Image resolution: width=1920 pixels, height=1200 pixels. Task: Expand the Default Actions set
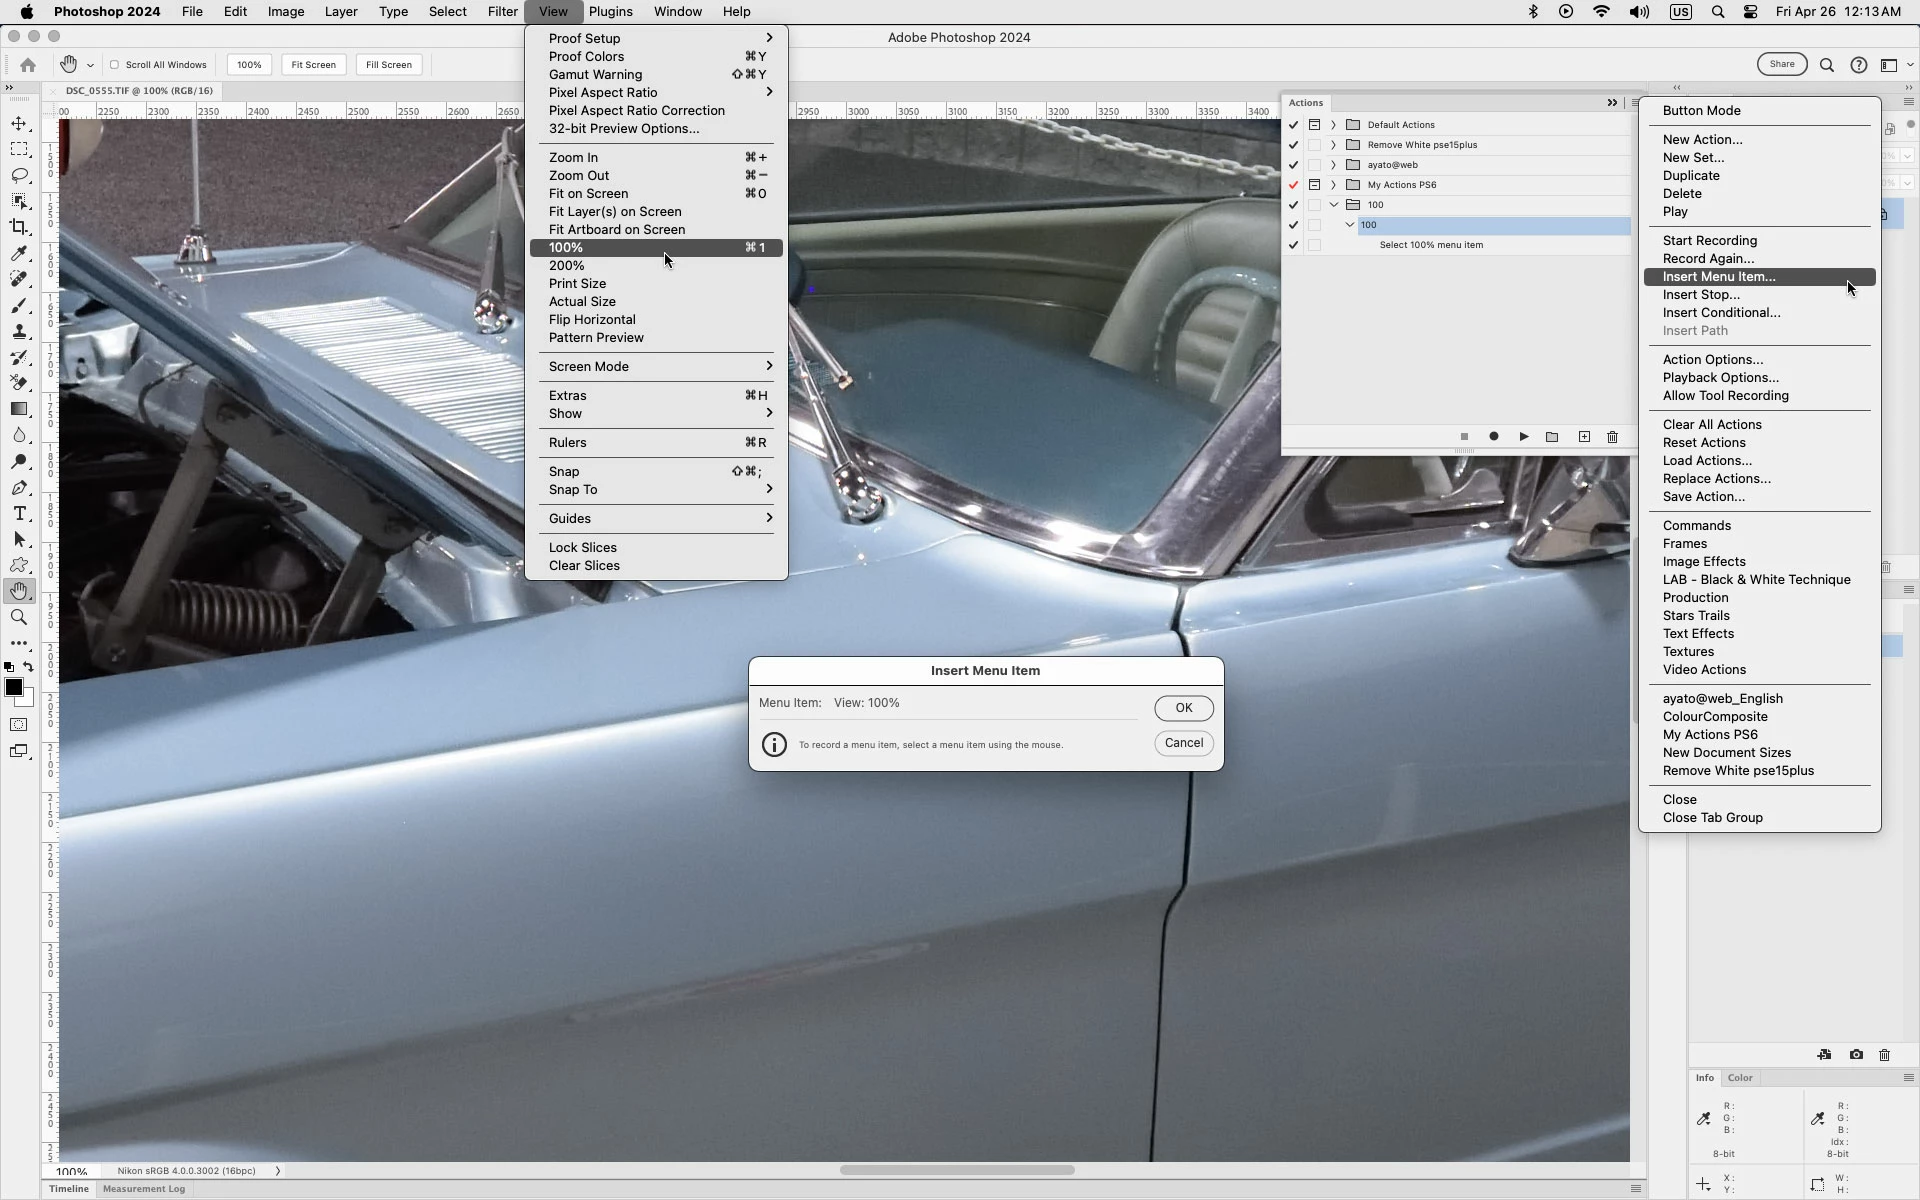coord(1333,125)
